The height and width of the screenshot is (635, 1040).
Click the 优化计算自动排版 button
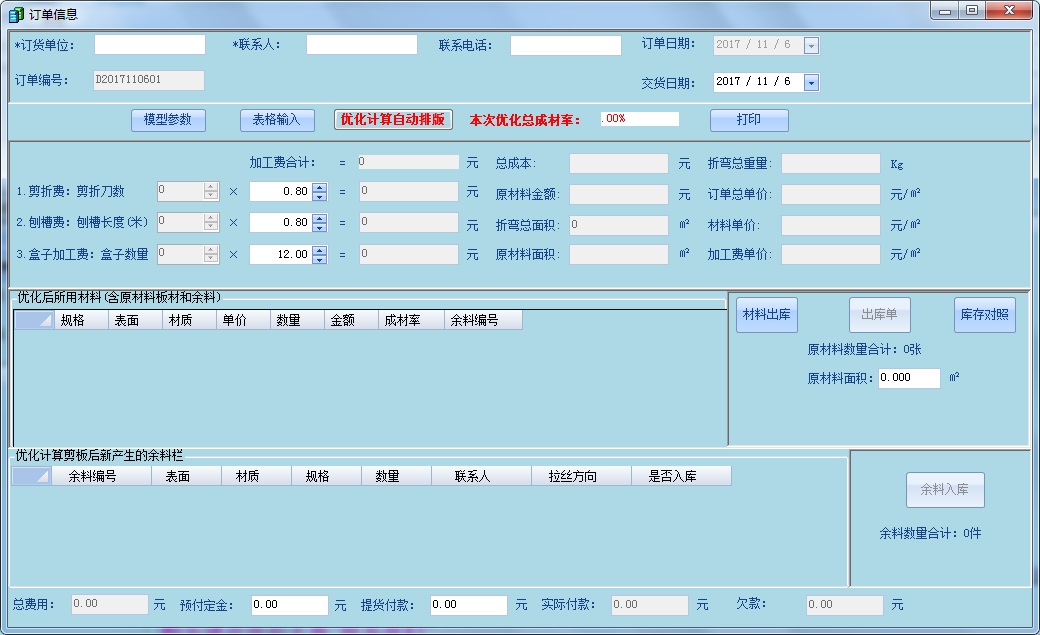click(393, 119)
